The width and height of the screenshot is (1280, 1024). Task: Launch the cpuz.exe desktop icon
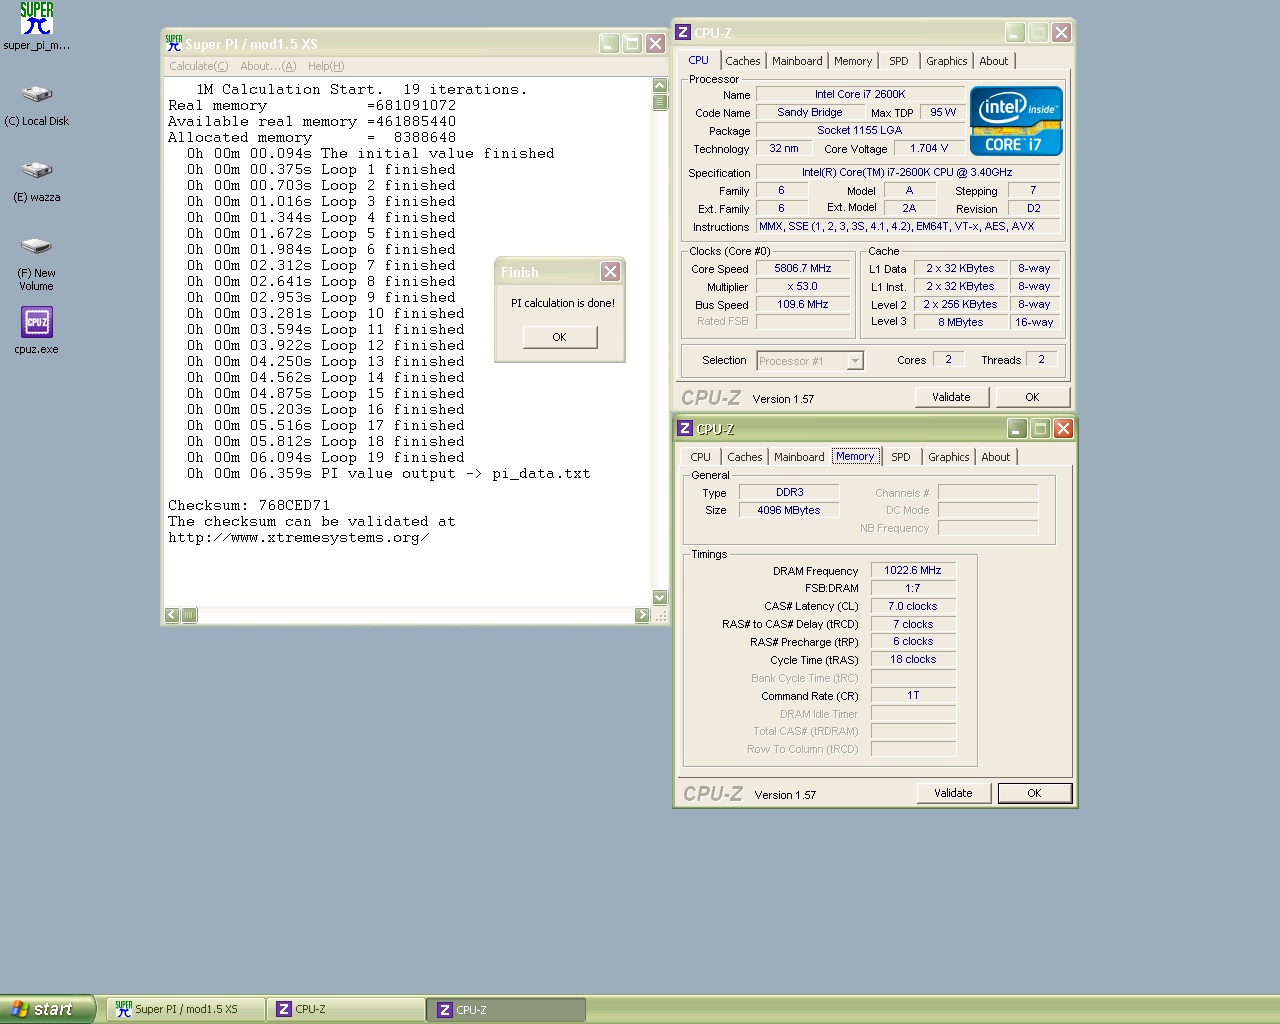point(37,323)
